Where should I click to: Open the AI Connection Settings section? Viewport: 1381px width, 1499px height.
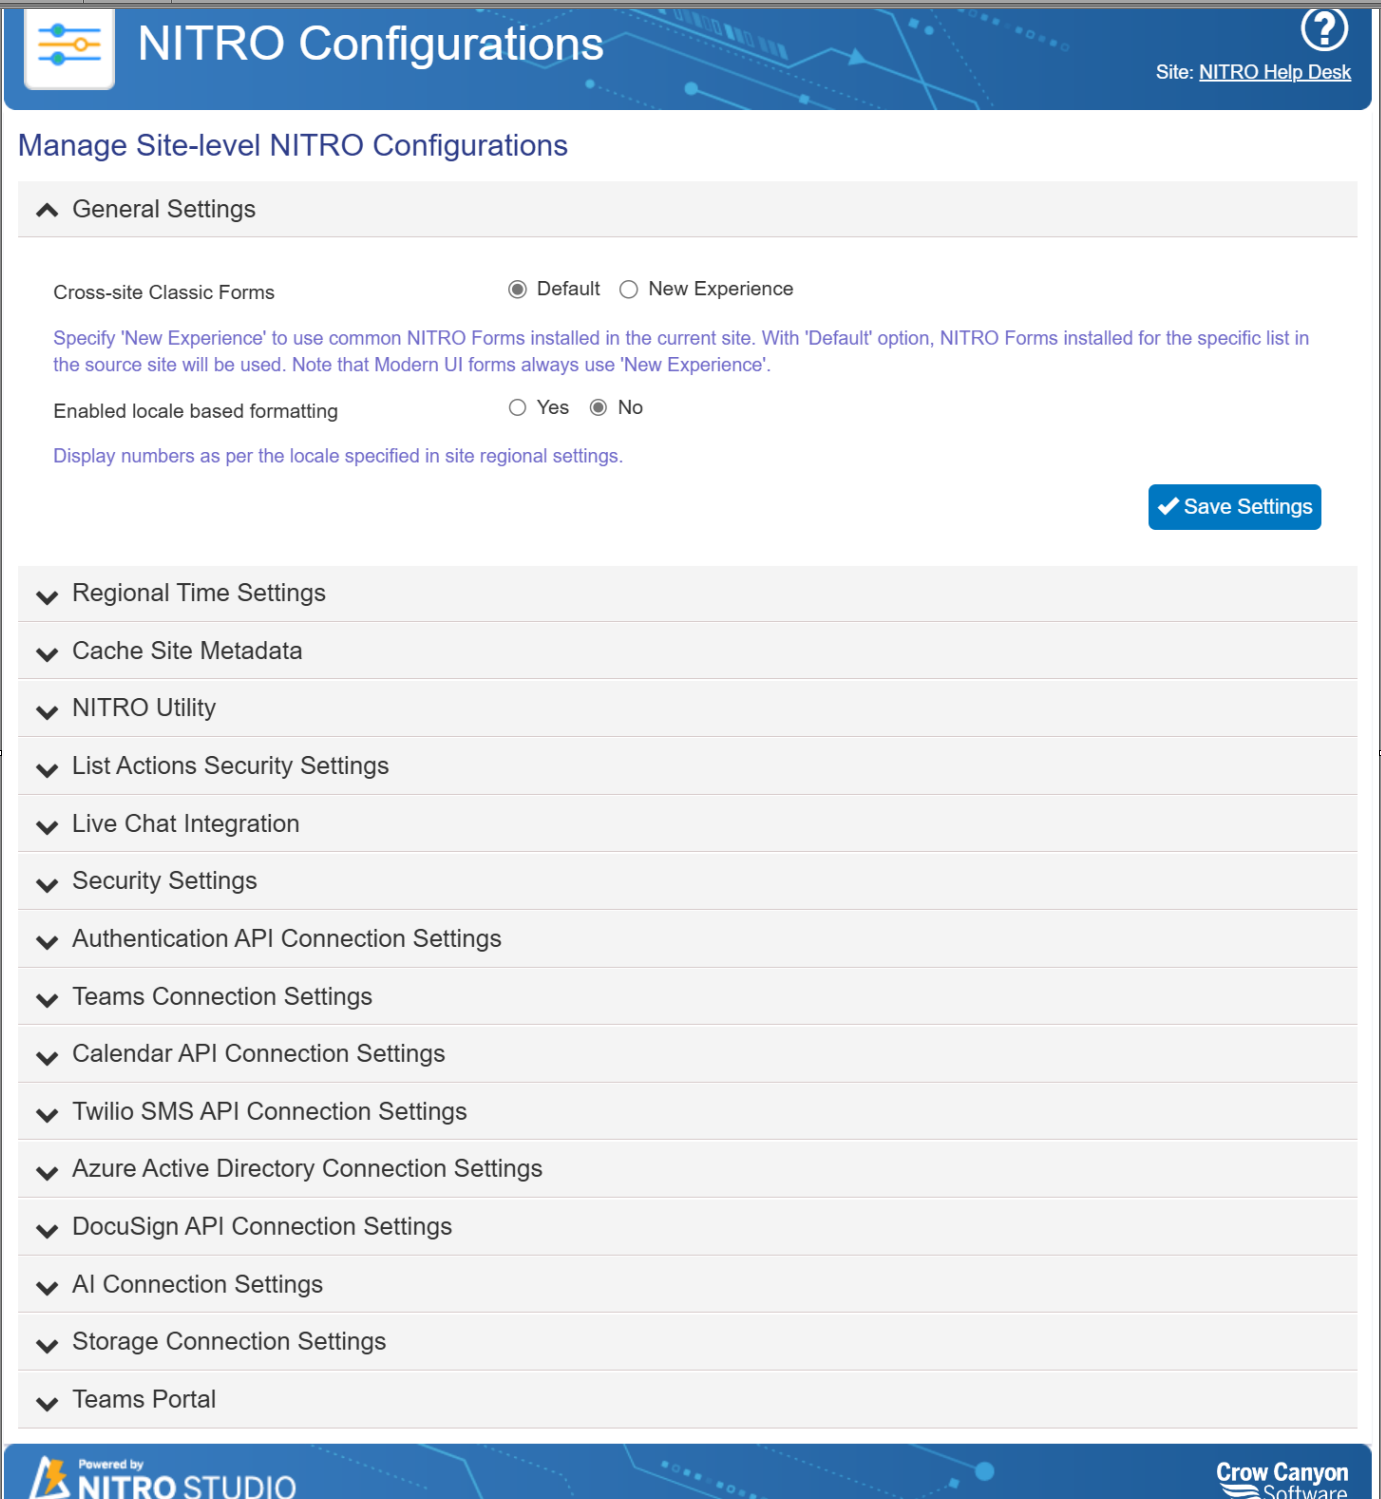click(x=687, y=1285)
